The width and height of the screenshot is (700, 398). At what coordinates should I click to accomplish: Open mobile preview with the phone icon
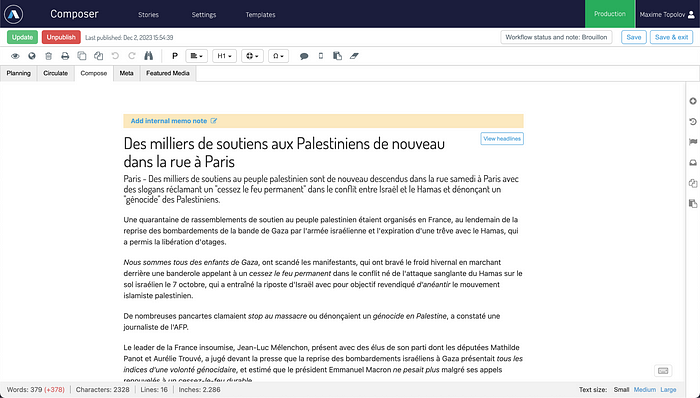pos(321,56)
